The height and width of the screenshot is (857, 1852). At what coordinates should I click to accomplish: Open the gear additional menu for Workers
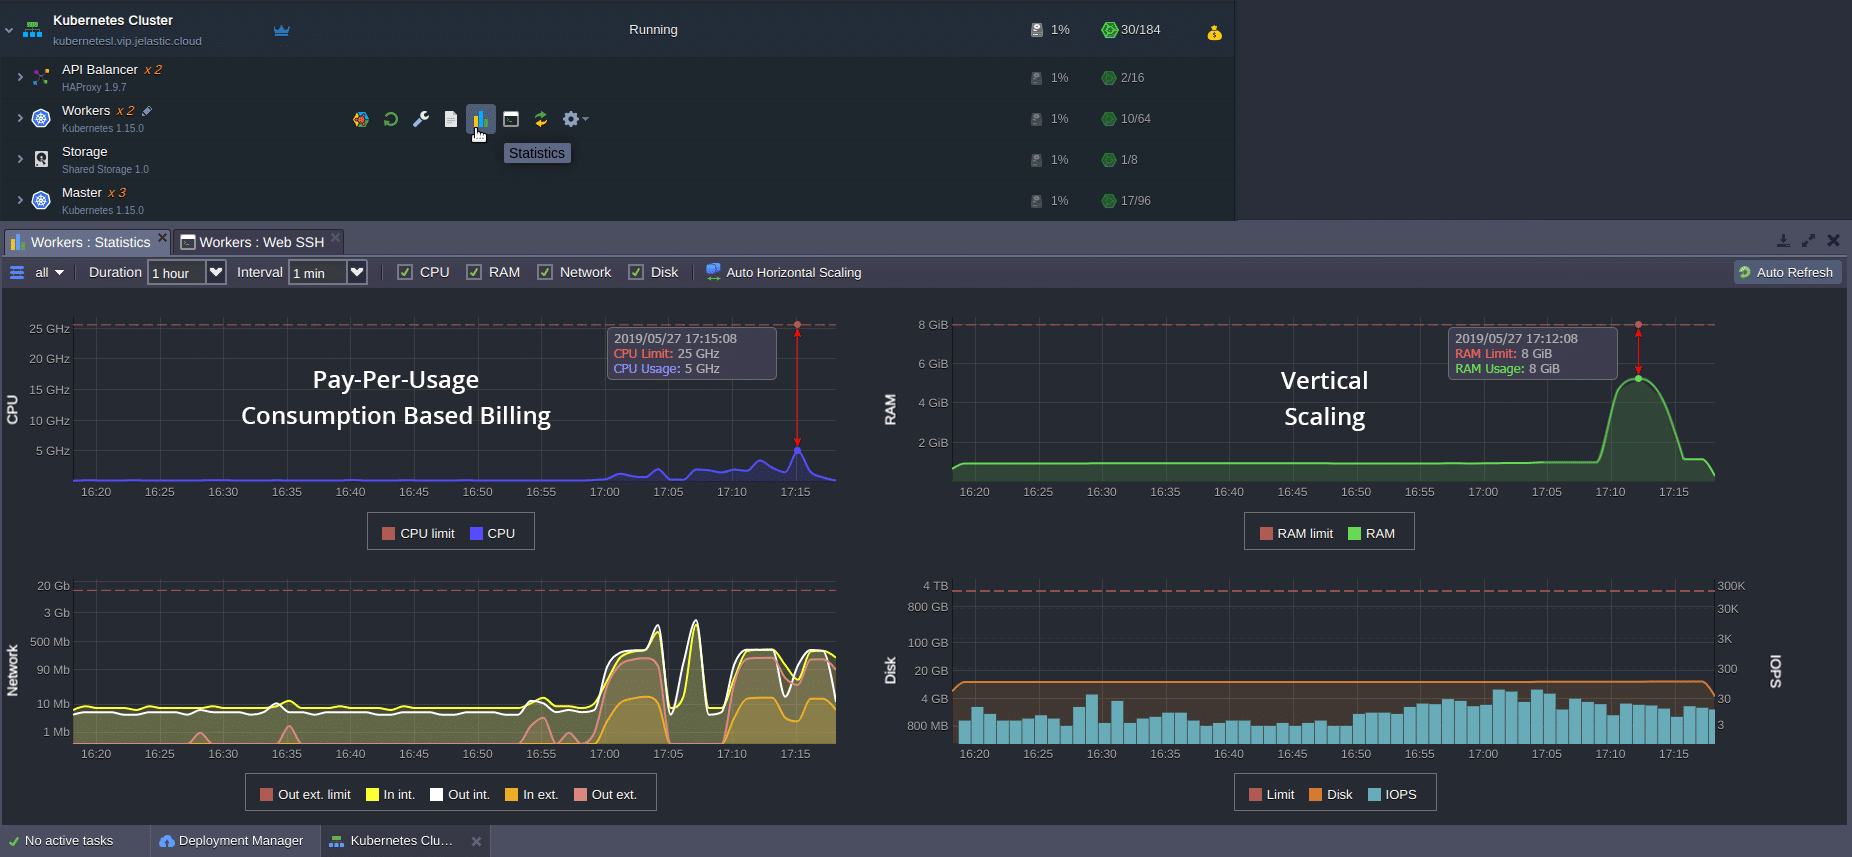click(575, 119)
